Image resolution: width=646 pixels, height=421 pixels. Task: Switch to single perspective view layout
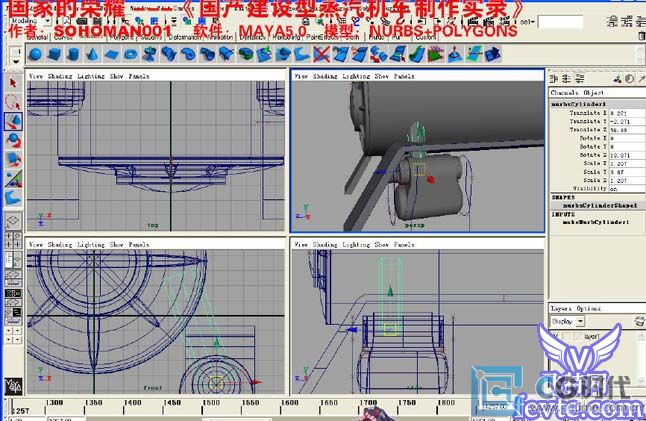[13, 221]
